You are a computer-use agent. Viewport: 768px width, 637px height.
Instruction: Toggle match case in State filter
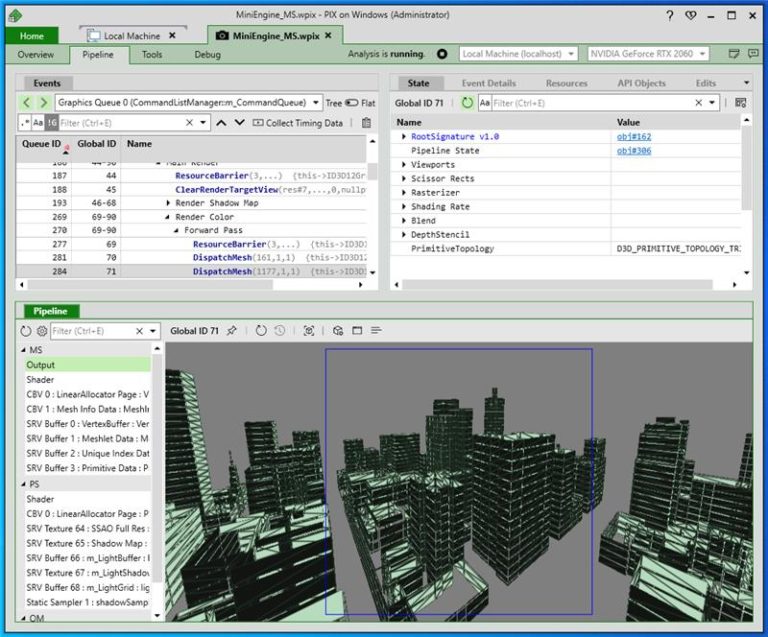tap(484, 103)
